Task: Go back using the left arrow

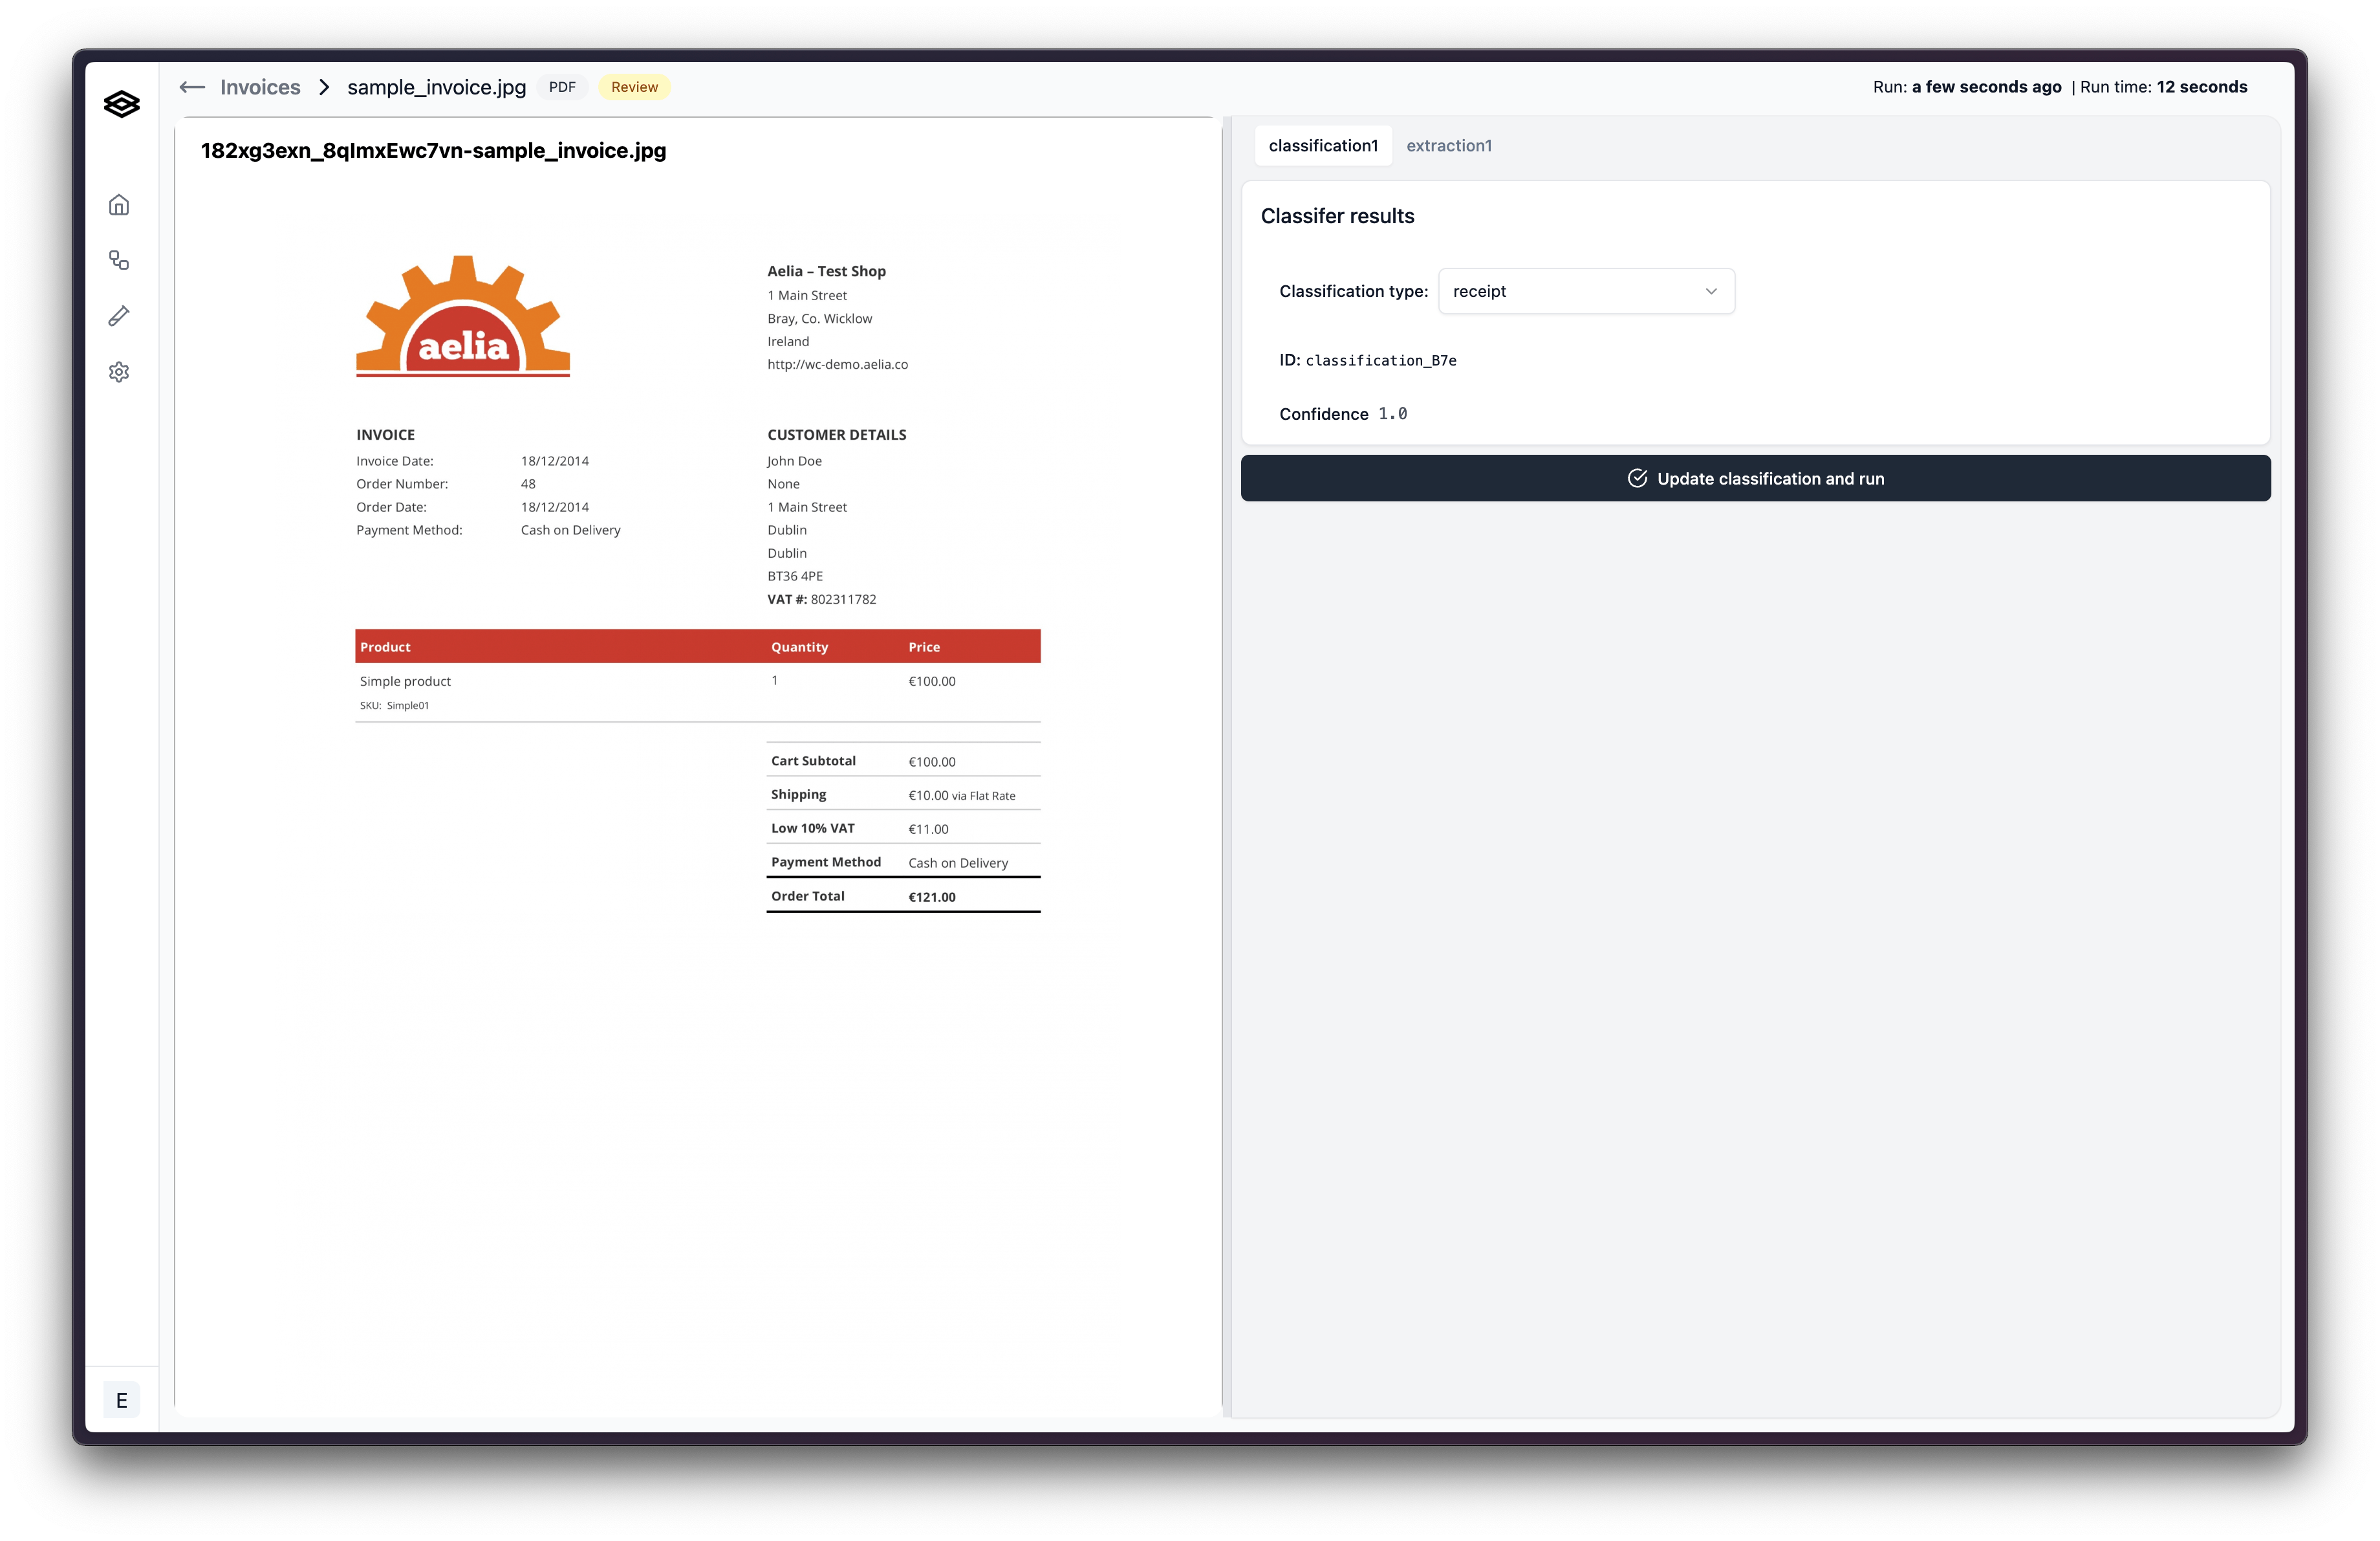Action: coord(192,87)
